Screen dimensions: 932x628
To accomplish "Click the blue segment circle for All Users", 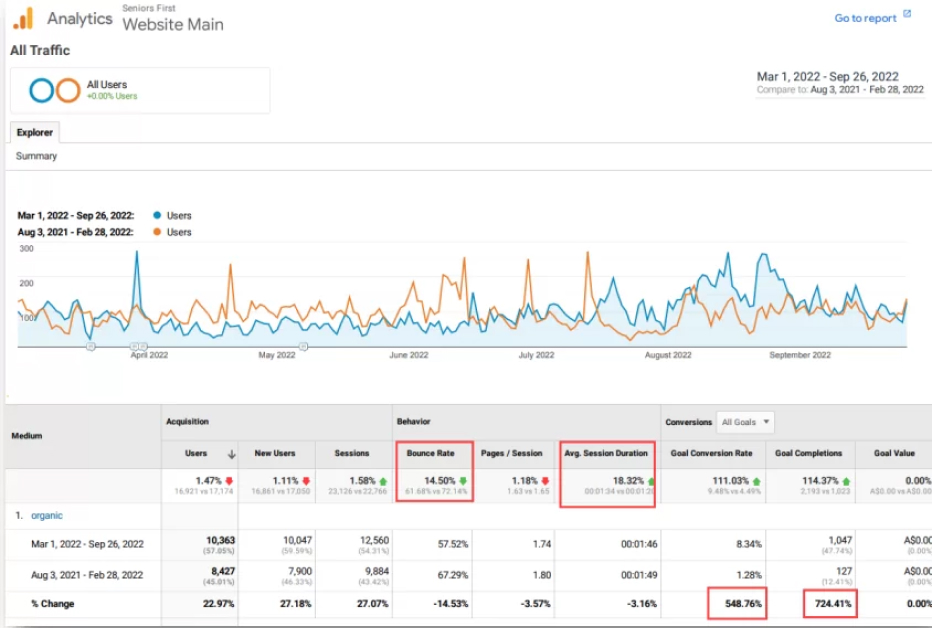I will coord(42,90).
